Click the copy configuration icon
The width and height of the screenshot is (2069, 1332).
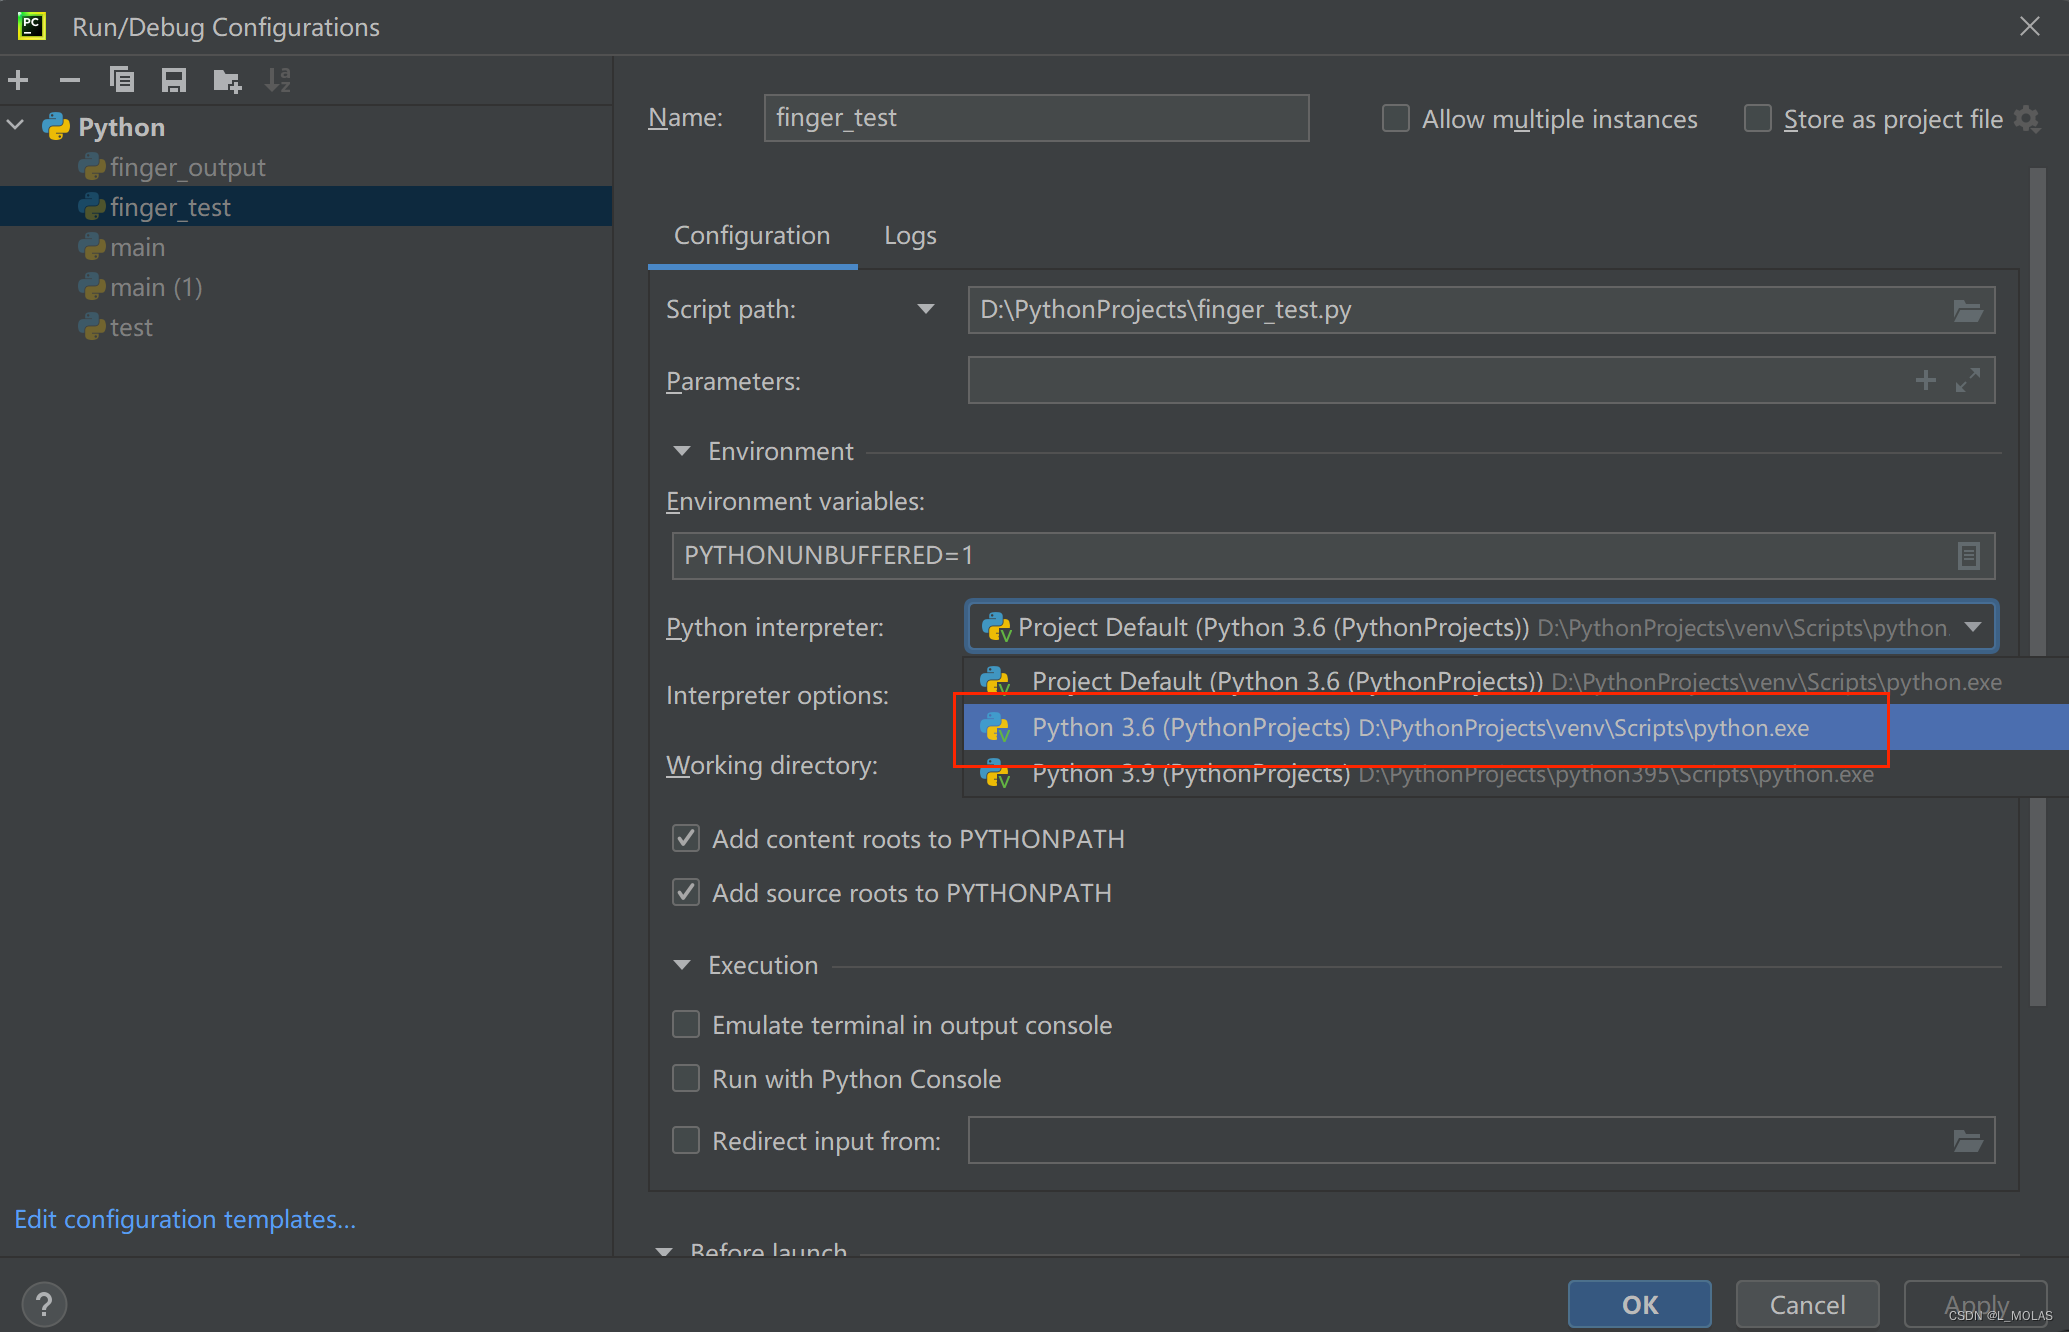pos(122,80)
